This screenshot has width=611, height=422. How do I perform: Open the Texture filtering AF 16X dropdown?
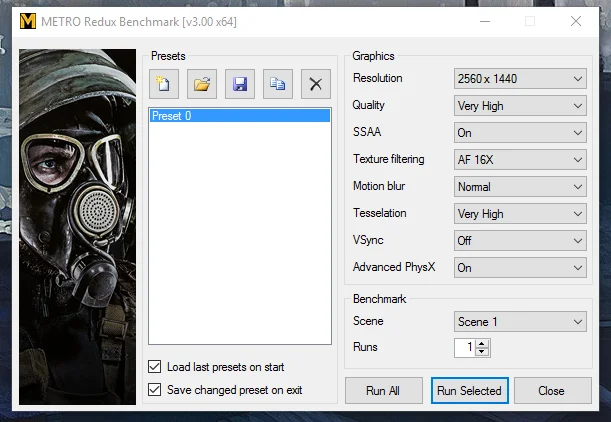520,160
